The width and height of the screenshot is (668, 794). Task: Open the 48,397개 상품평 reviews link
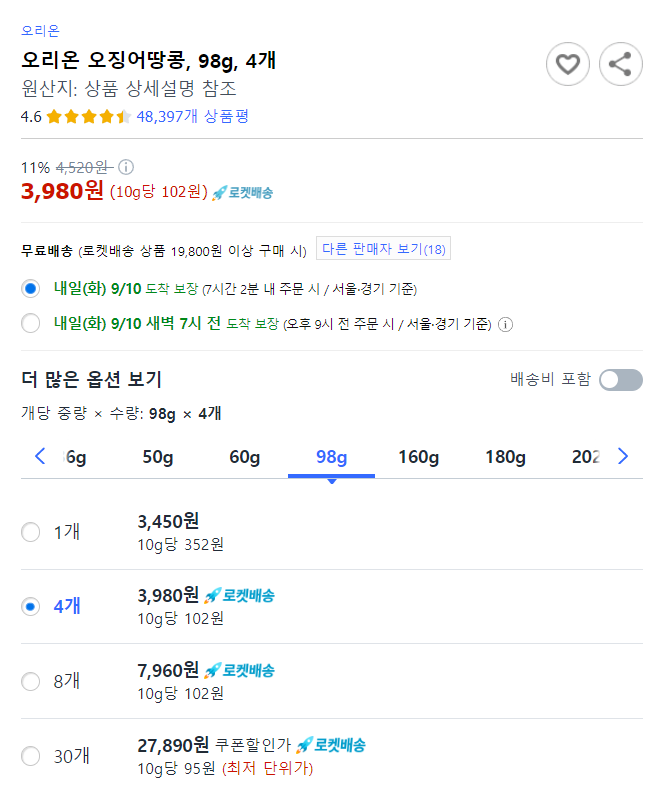pos(192,117)
